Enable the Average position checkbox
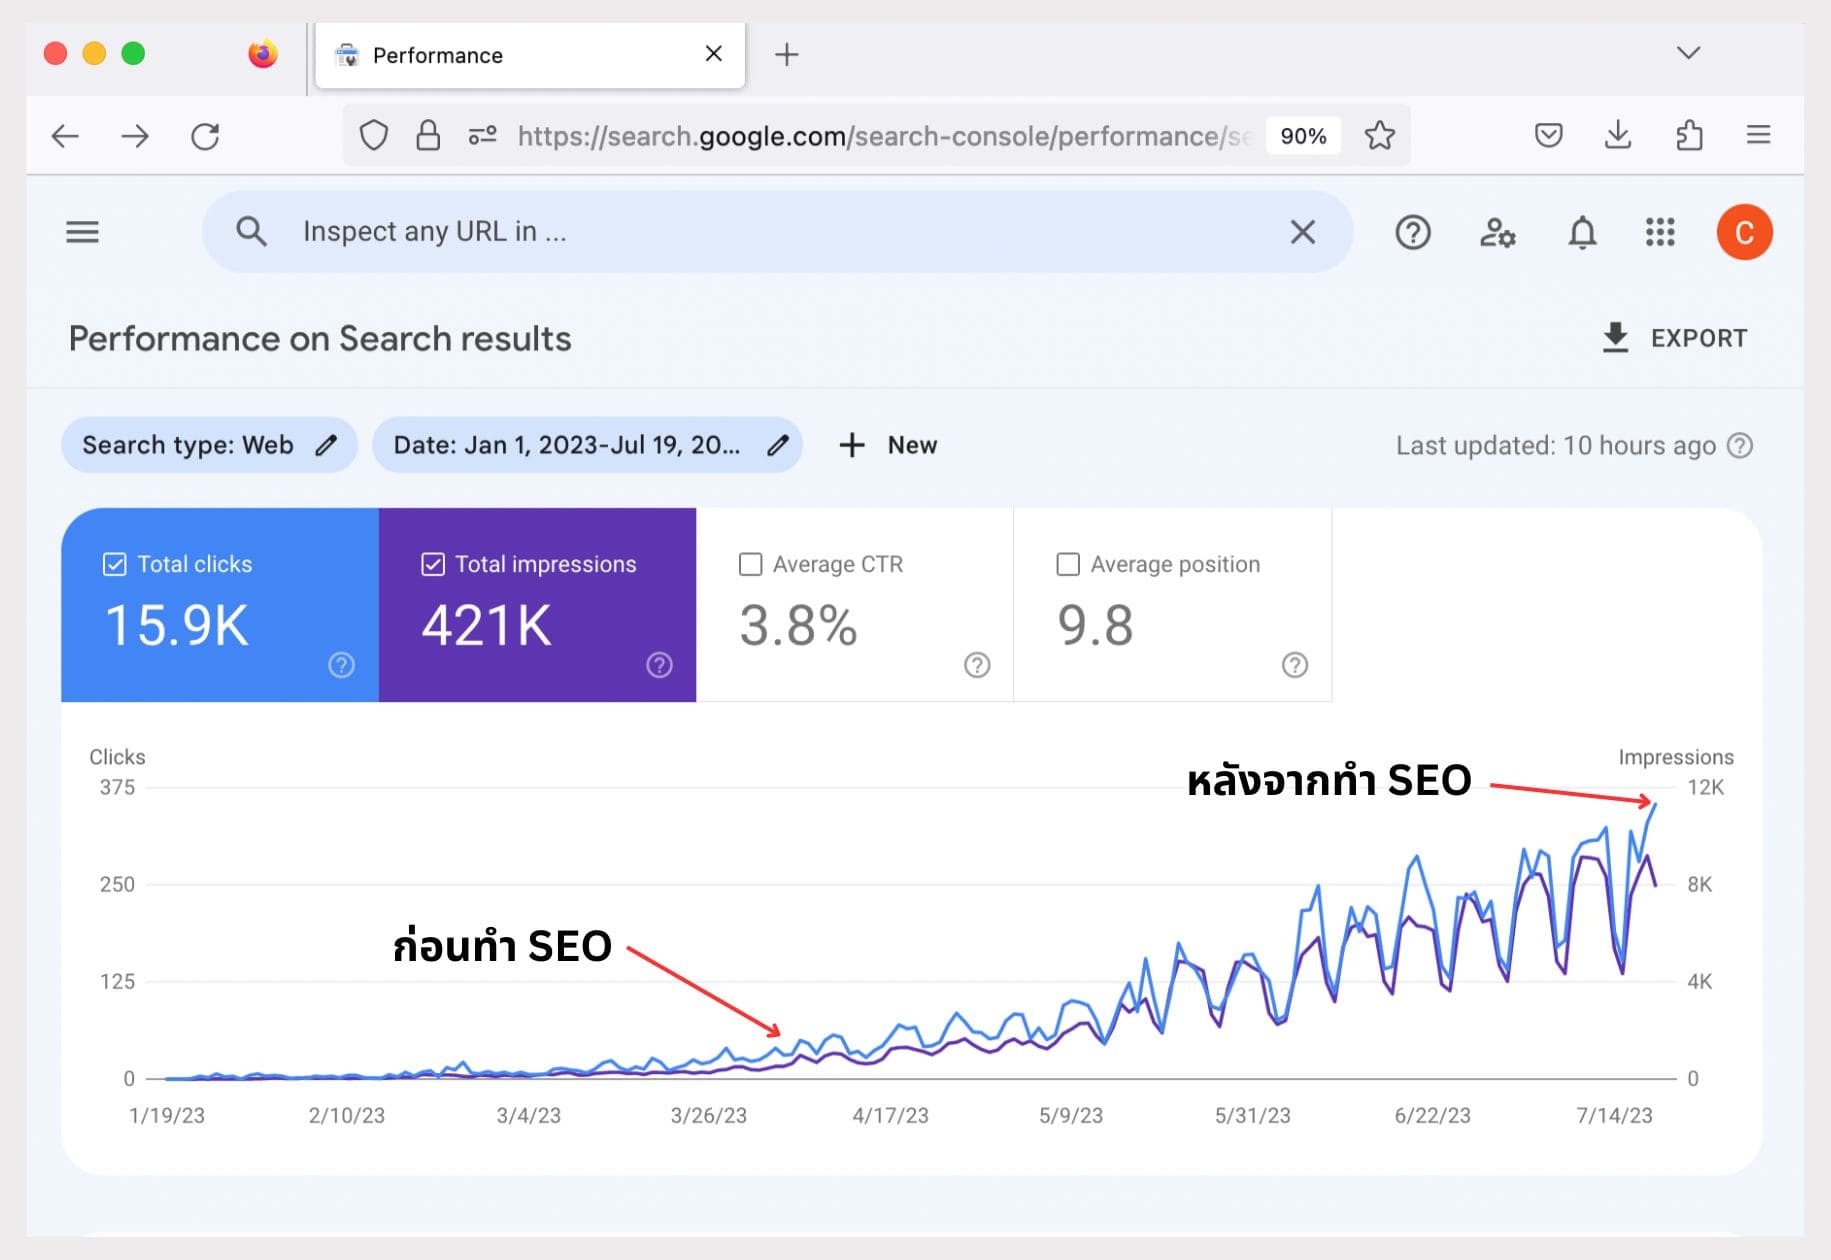This screenshot has height=1260, width=1831. (x=1068, y=564)
